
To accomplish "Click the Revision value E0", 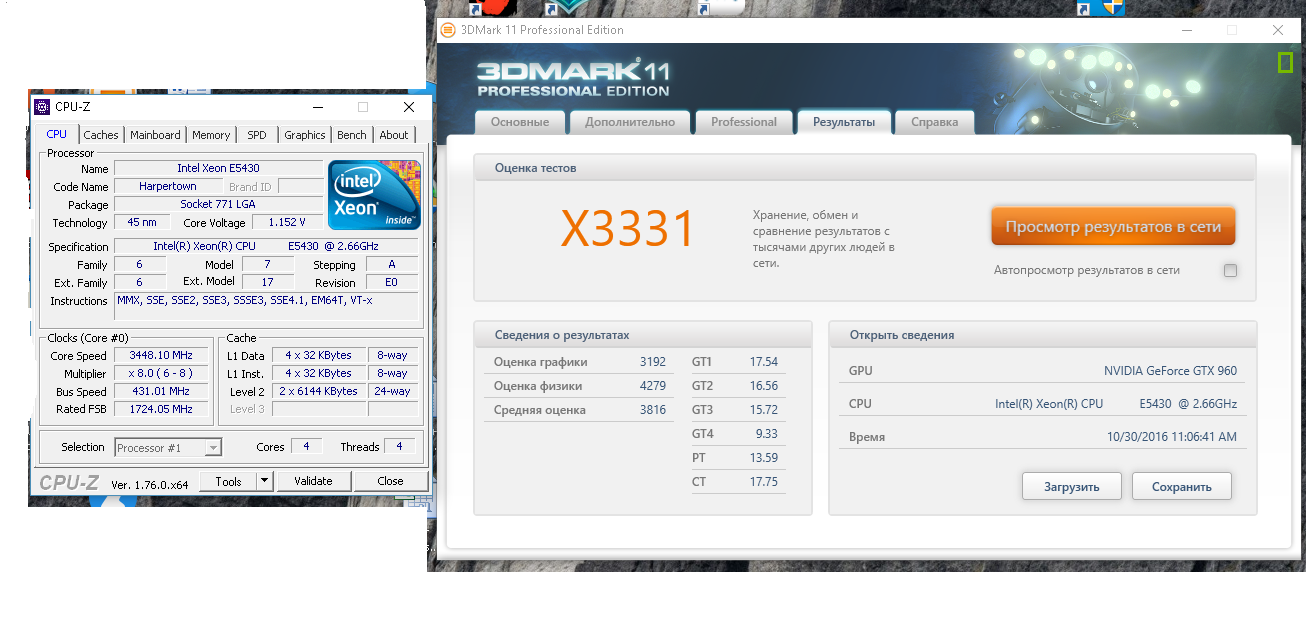I will [x=391, y=282].
